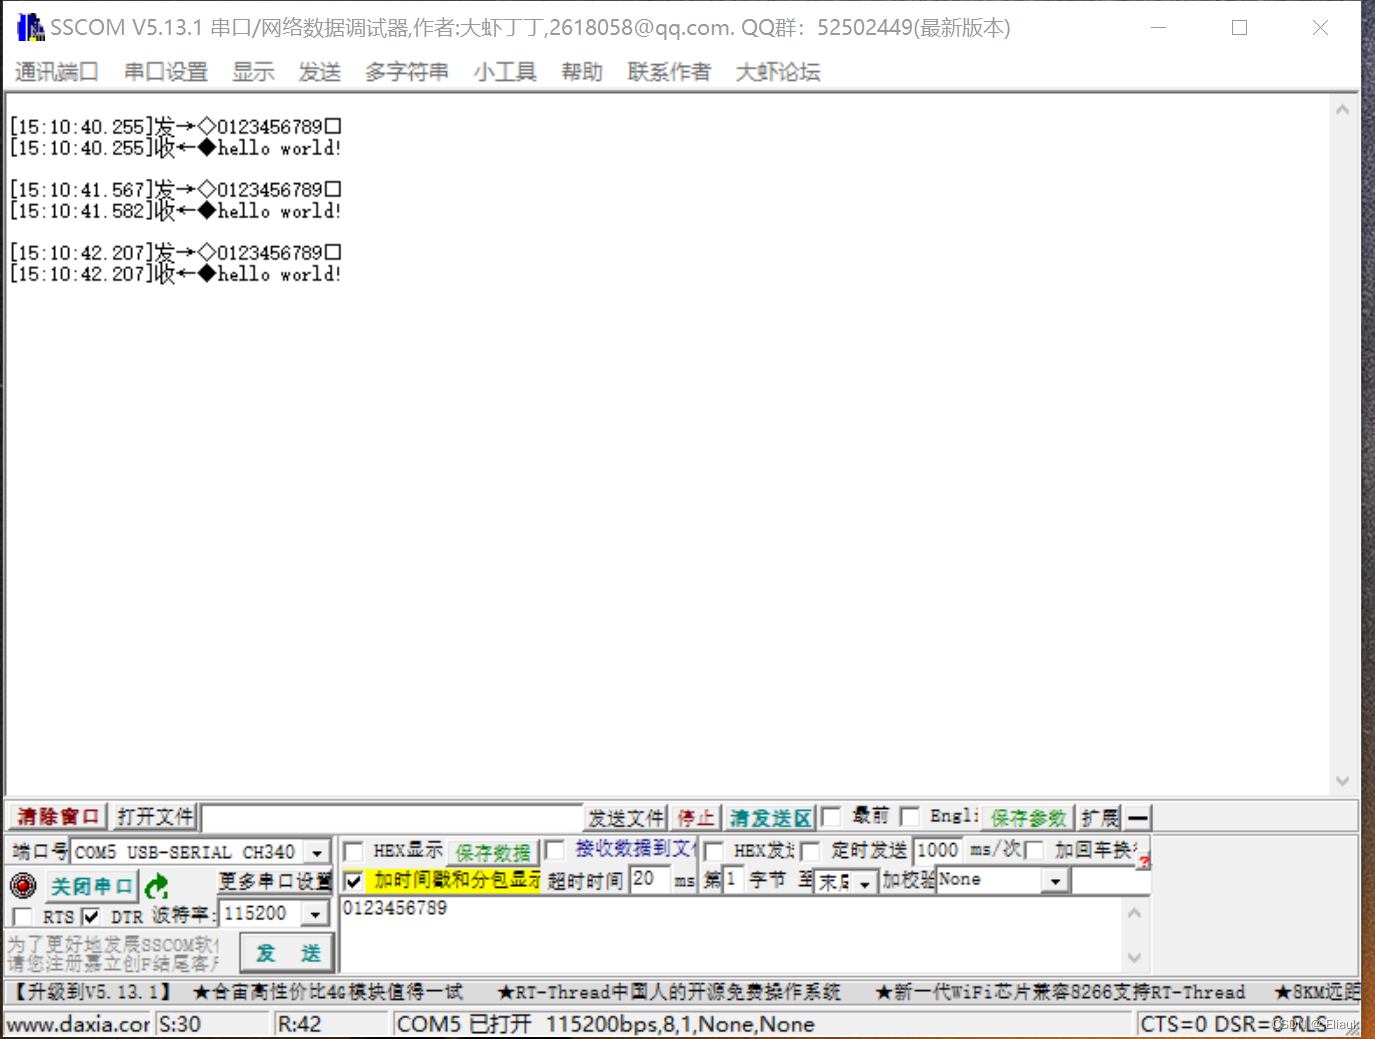1375x1039 pixels.
Task: Uncheck 加时间戳和分包显示 checkbox
Action: click(x=353, y=881)
